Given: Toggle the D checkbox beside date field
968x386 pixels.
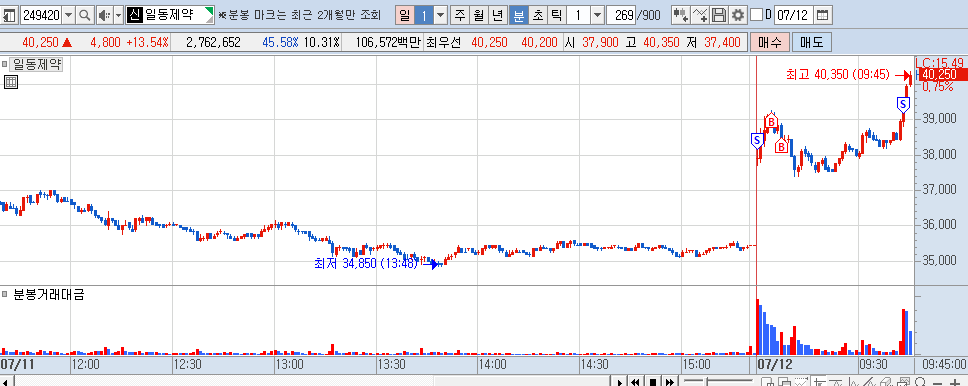Looking at the screenshot, I should 756,15.
